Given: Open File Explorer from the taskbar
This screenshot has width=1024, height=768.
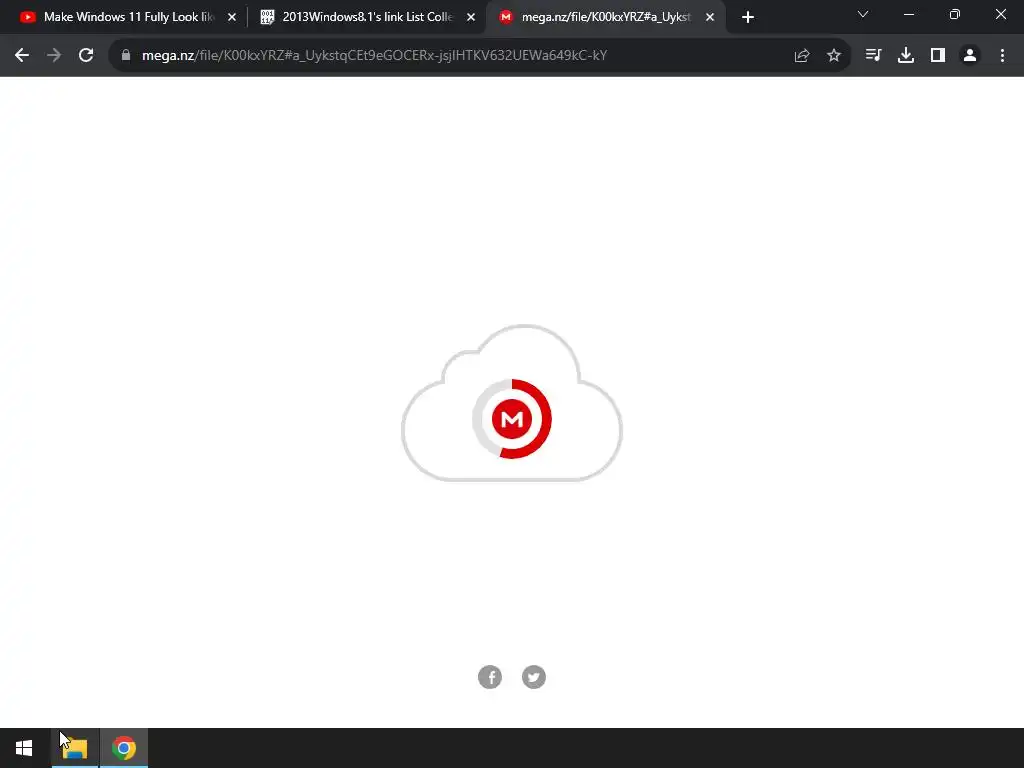Looking at the screenshot, I should click(75, 748).
